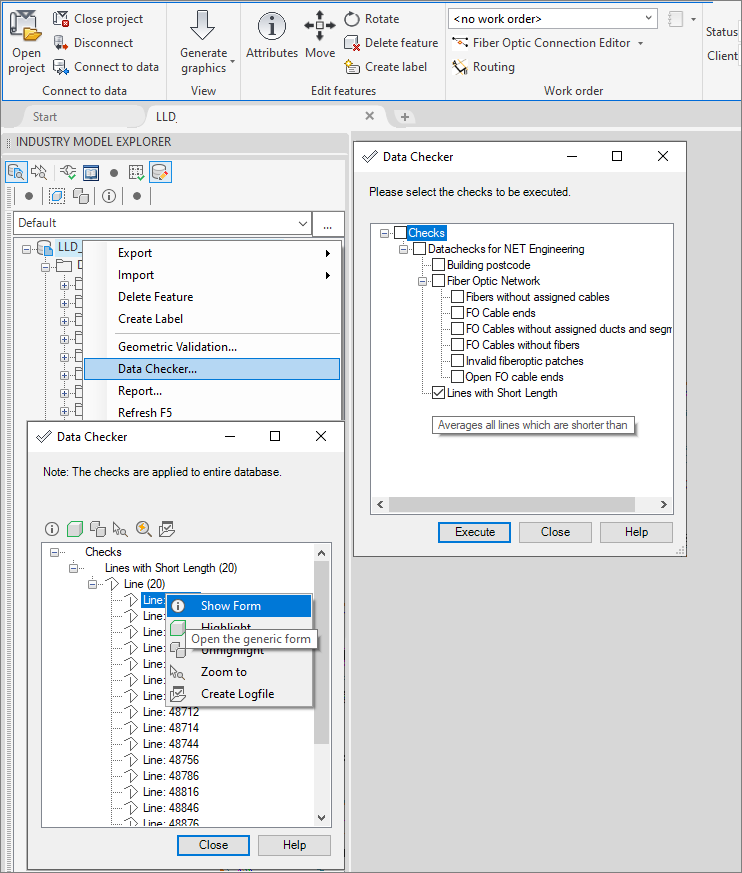Click the info icon in explorer second toolbar row
The height and width of the screenshot is (873, 742).
click(x=109, y=196)
